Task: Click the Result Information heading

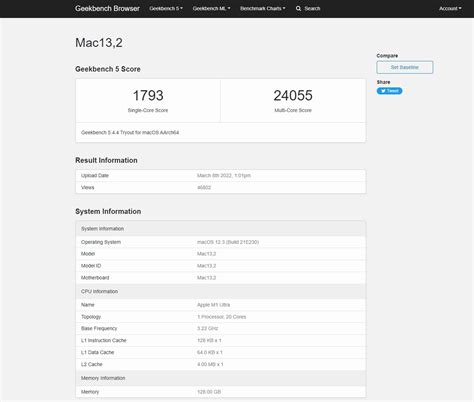Action: (106, 160)
